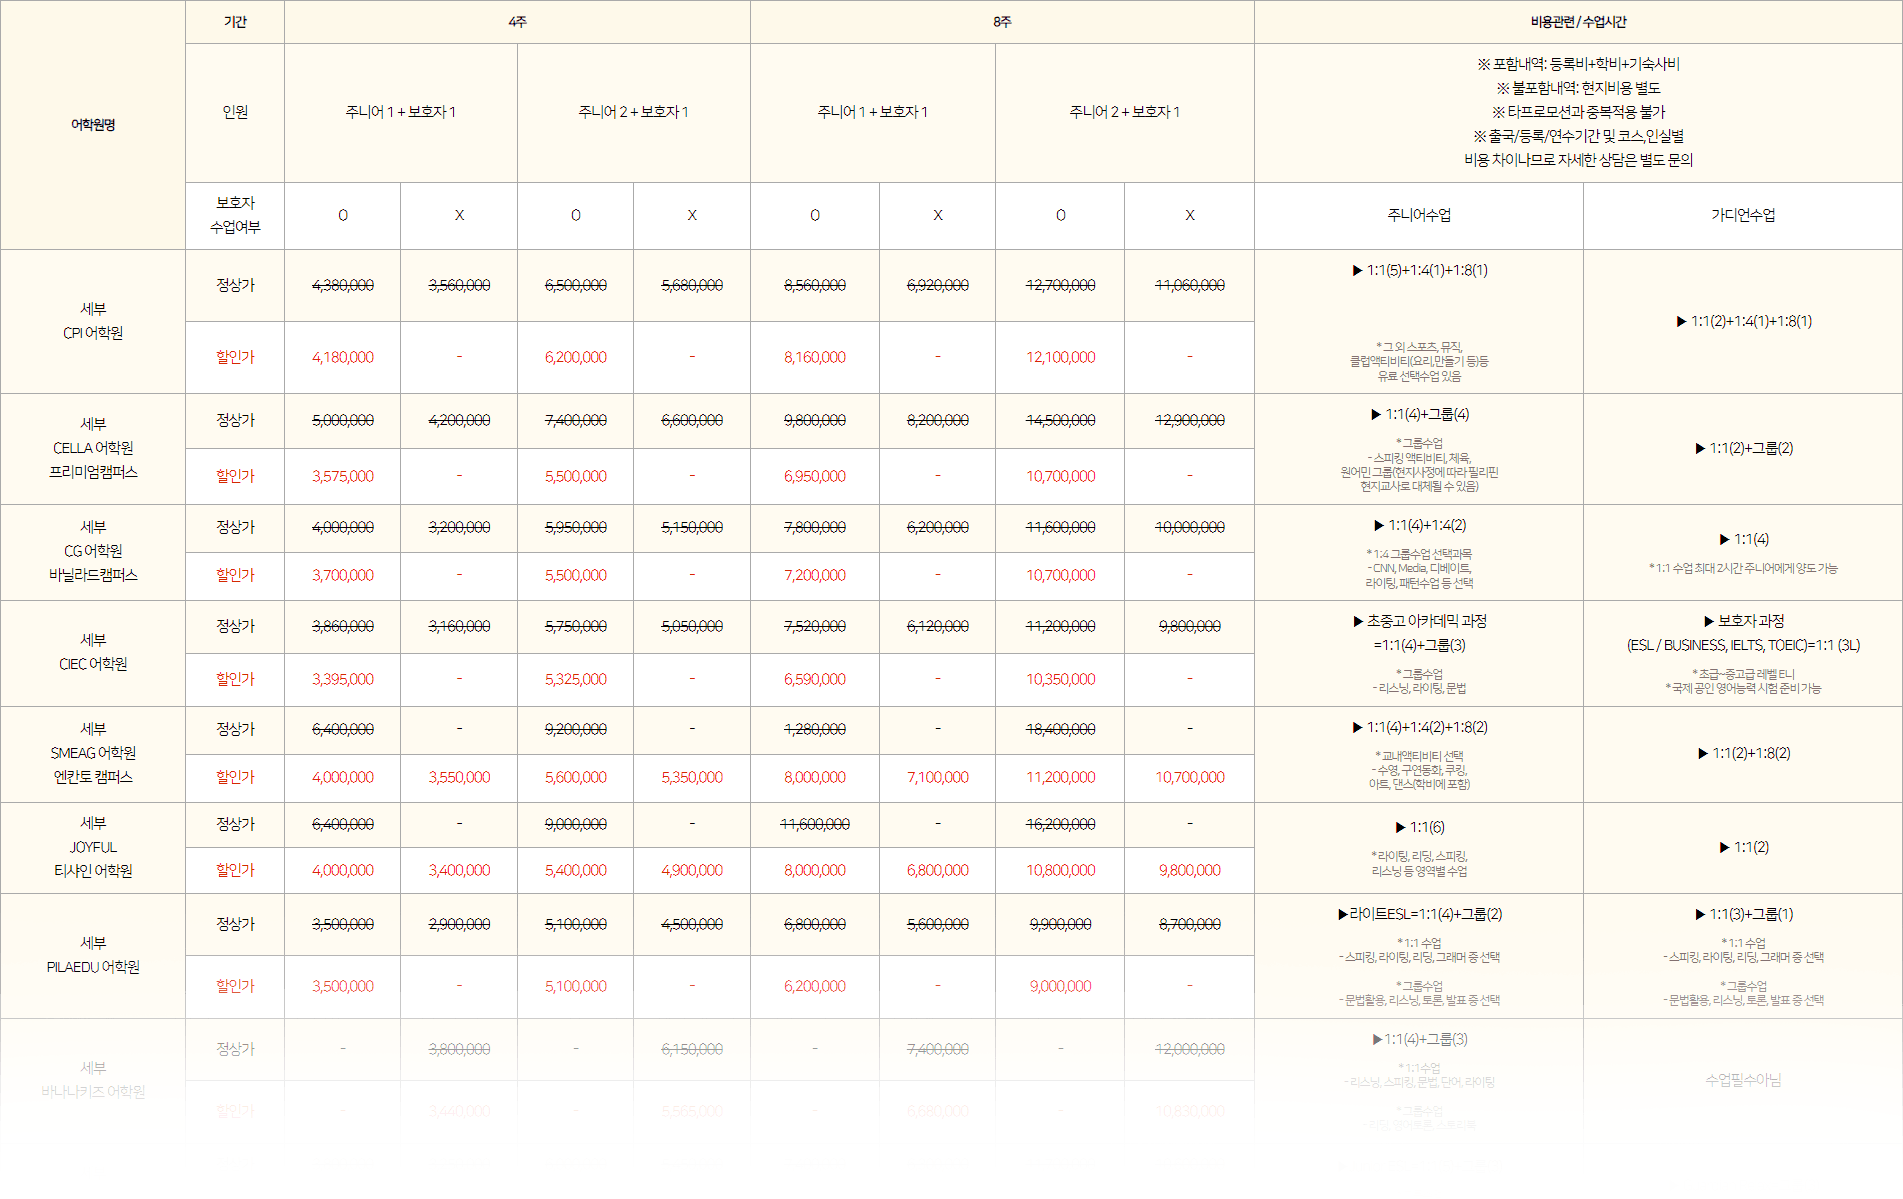
Task: Click the '보호자 수업여부' row label
Action: [x=235, y=215]
